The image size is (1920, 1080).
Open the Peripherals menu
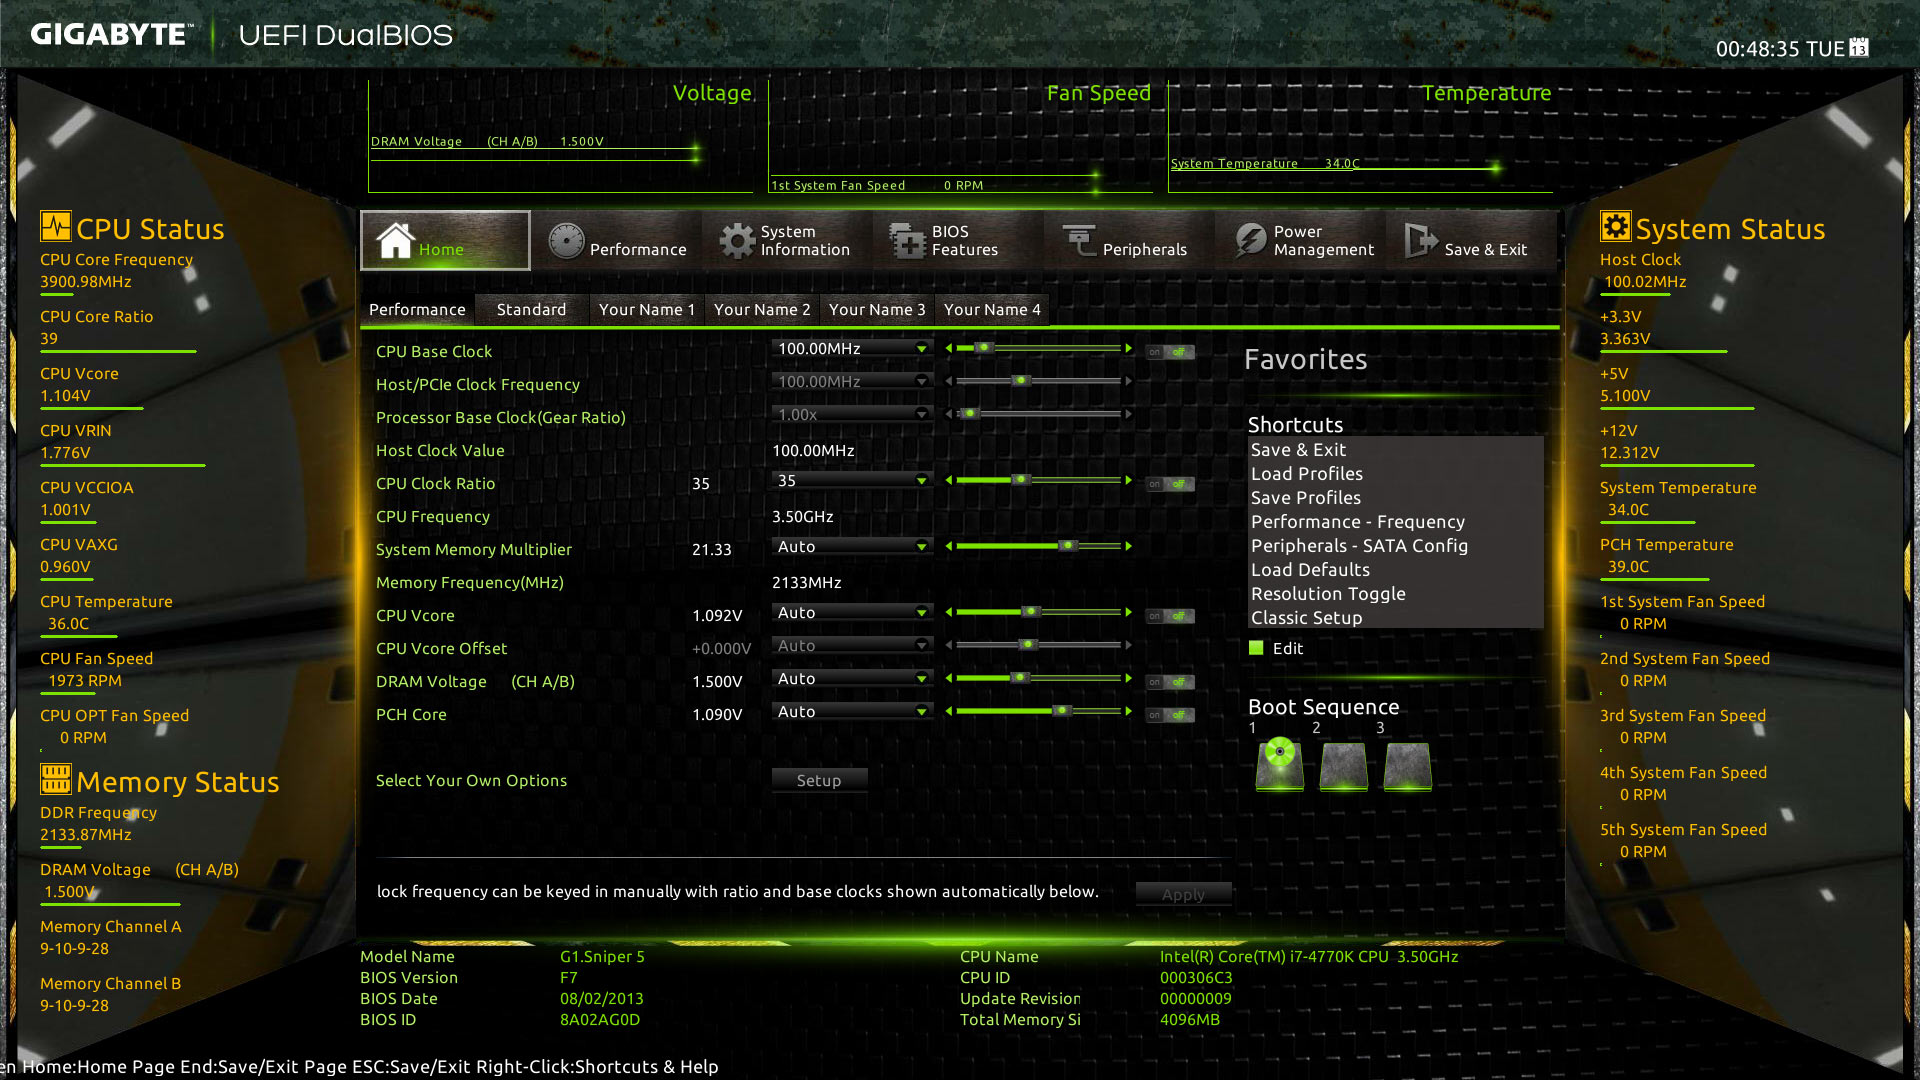1130,241
